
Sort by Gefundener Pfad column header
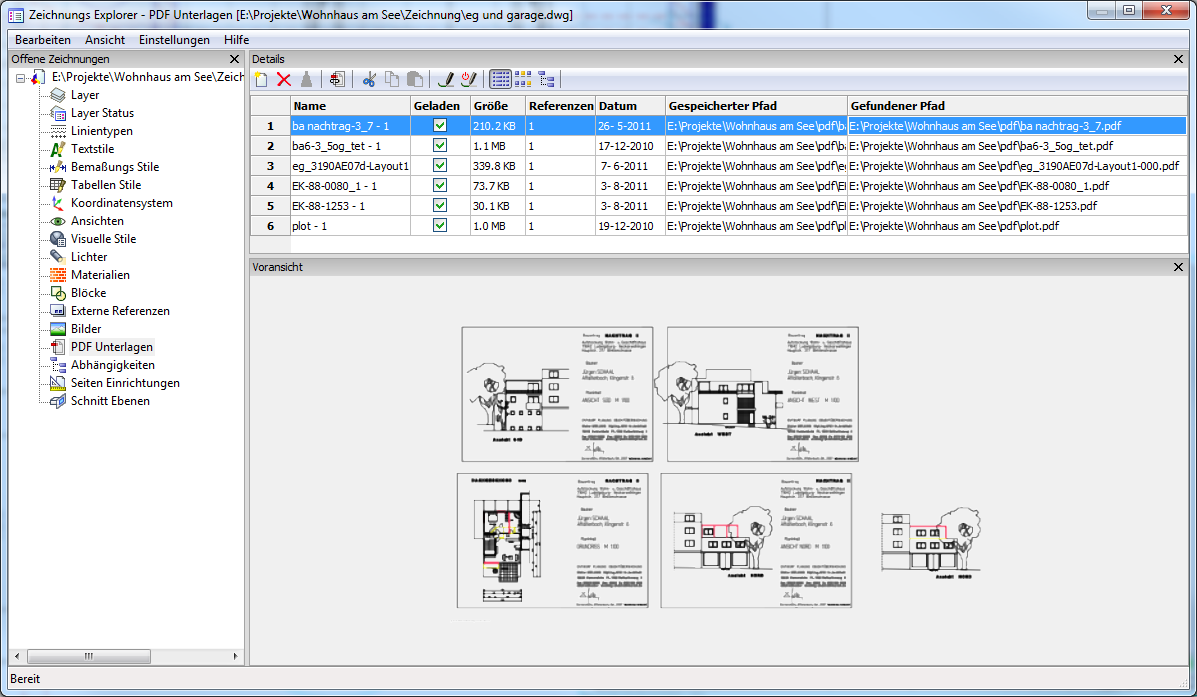tap(1017, 106)
